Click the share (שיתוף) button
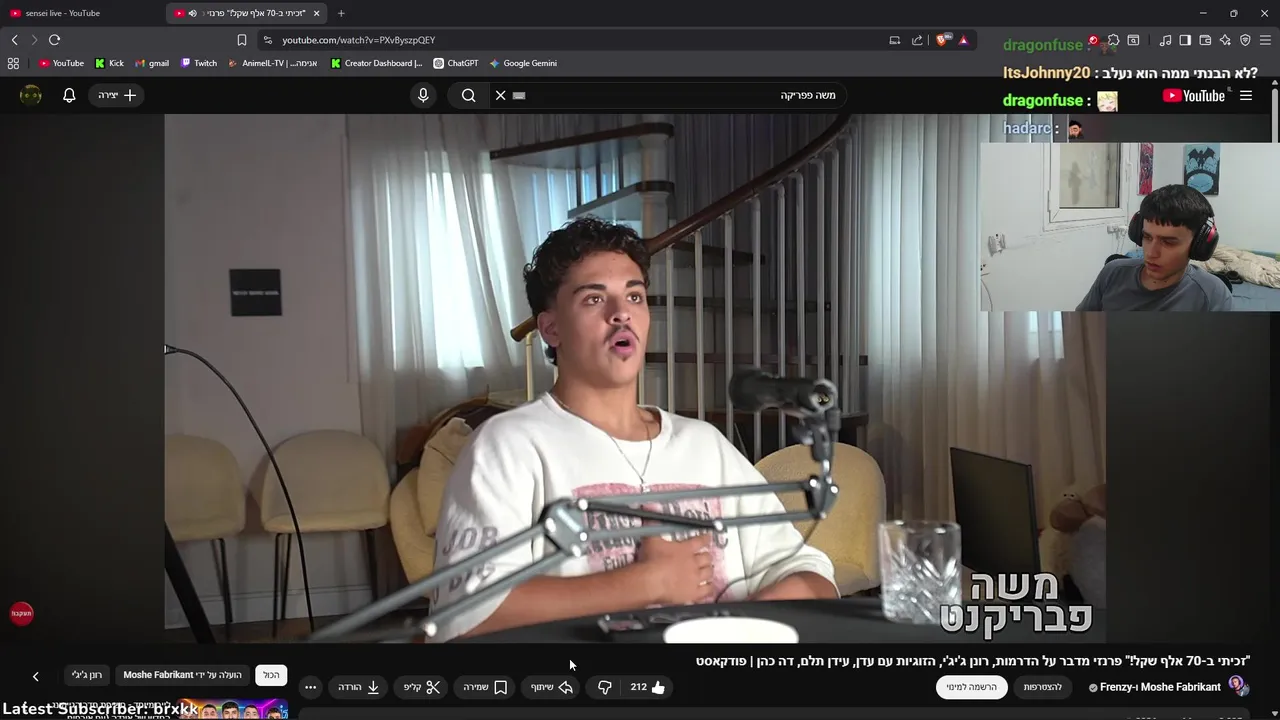 point(552,687)
